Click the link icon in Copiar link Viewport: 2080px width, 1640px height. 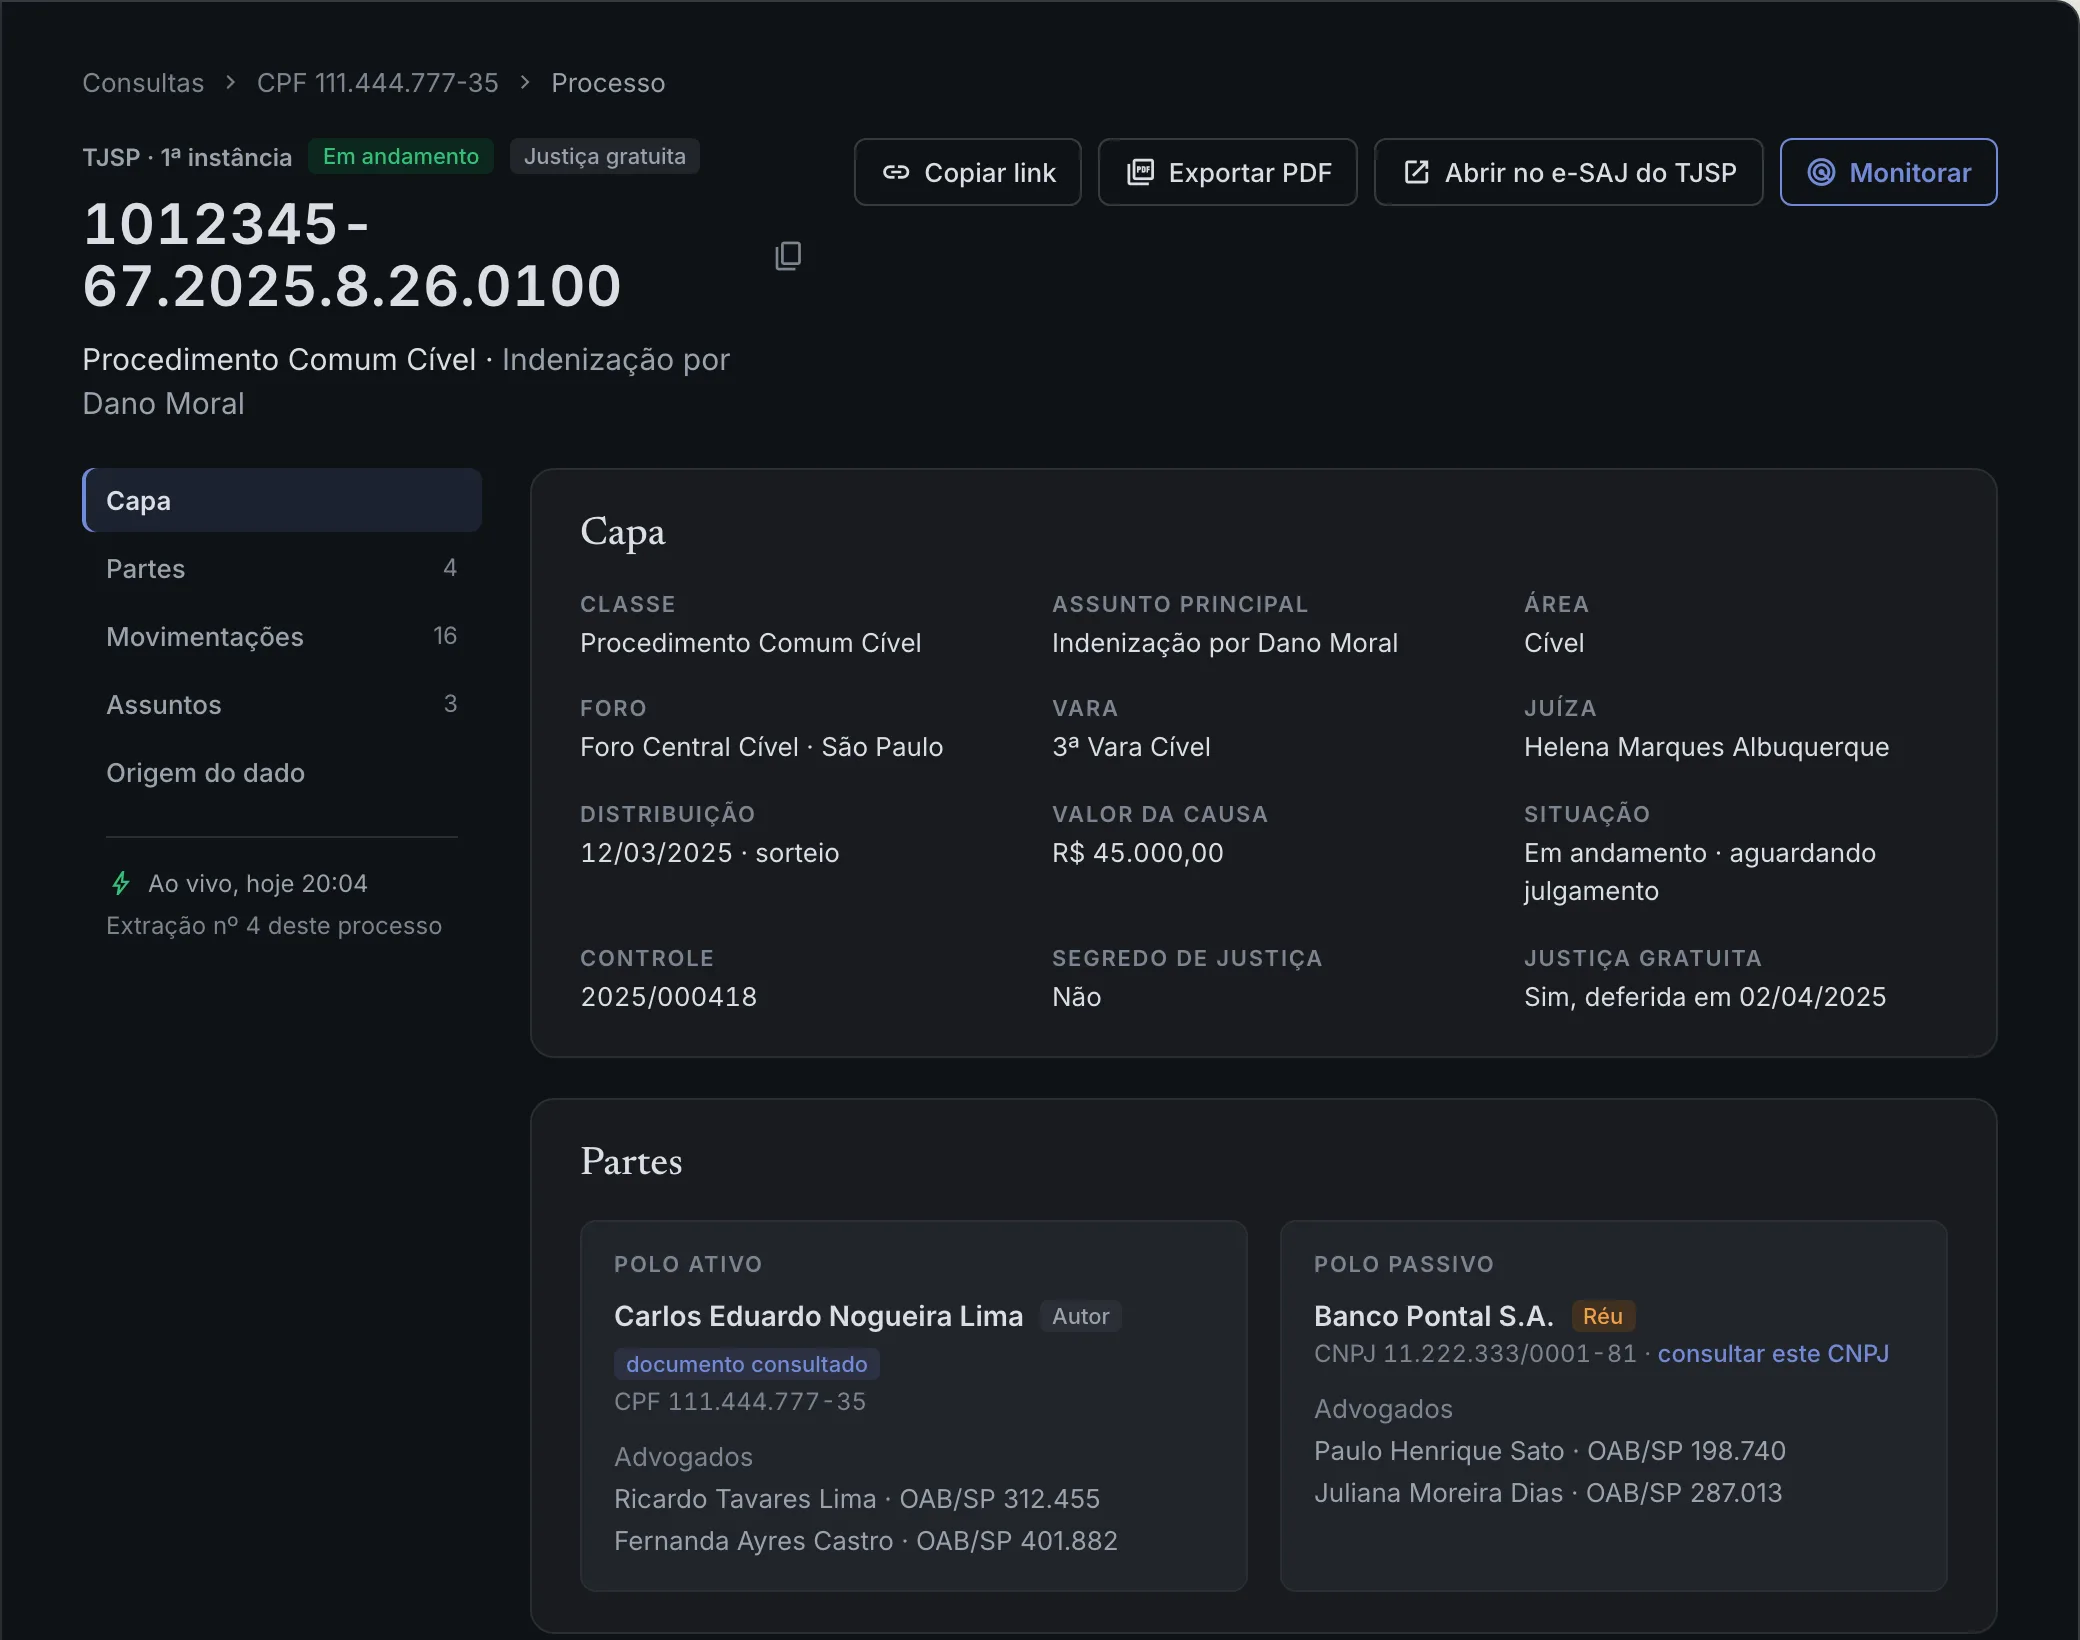[896, 172]
